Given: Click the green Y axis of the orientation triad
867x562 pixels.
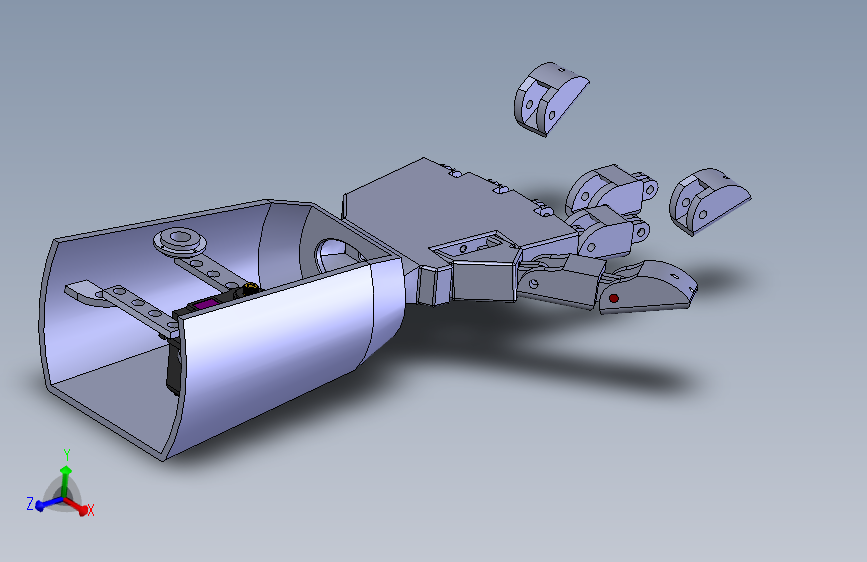Looking at the screenshot, I should tap(66, 481).
